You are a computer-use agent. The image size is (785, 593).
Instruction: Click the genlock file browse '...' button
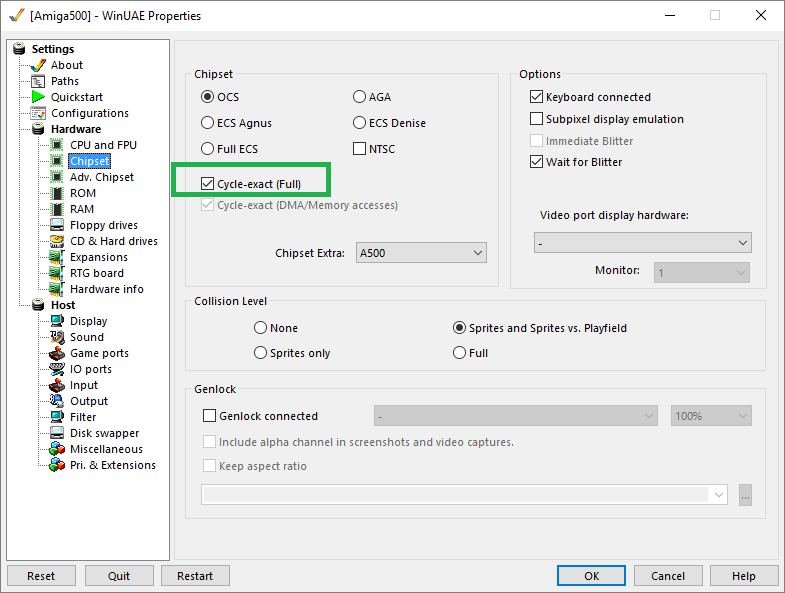click(x=745, y=495)
